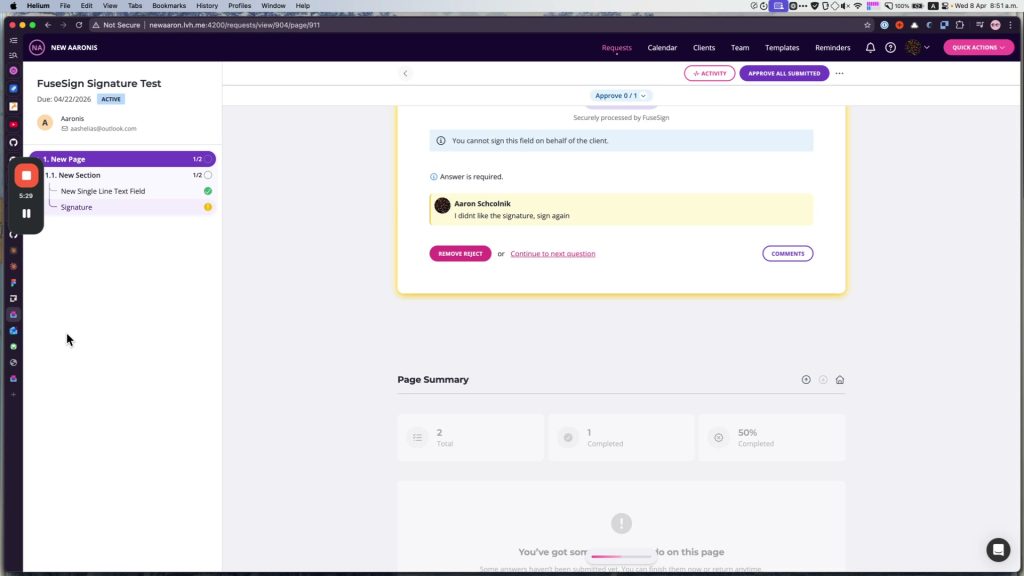The height and width of the screenshot is (576, 1024).
Task: Open the Calendar nav item
Action: pos(662,48)
